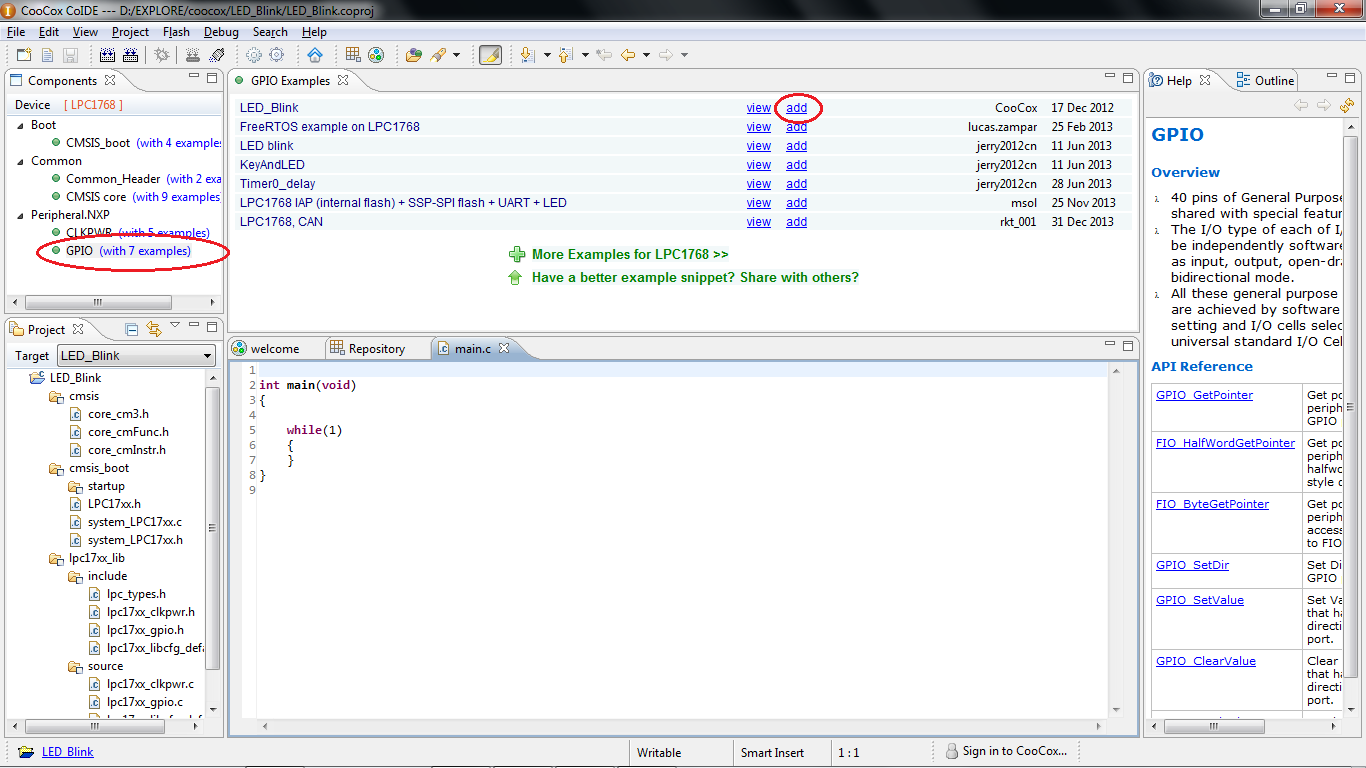This screenshot has height=768, width=1366.
Task: Open the Repository grid icon in toolbar
Action: tap(353, 55)
